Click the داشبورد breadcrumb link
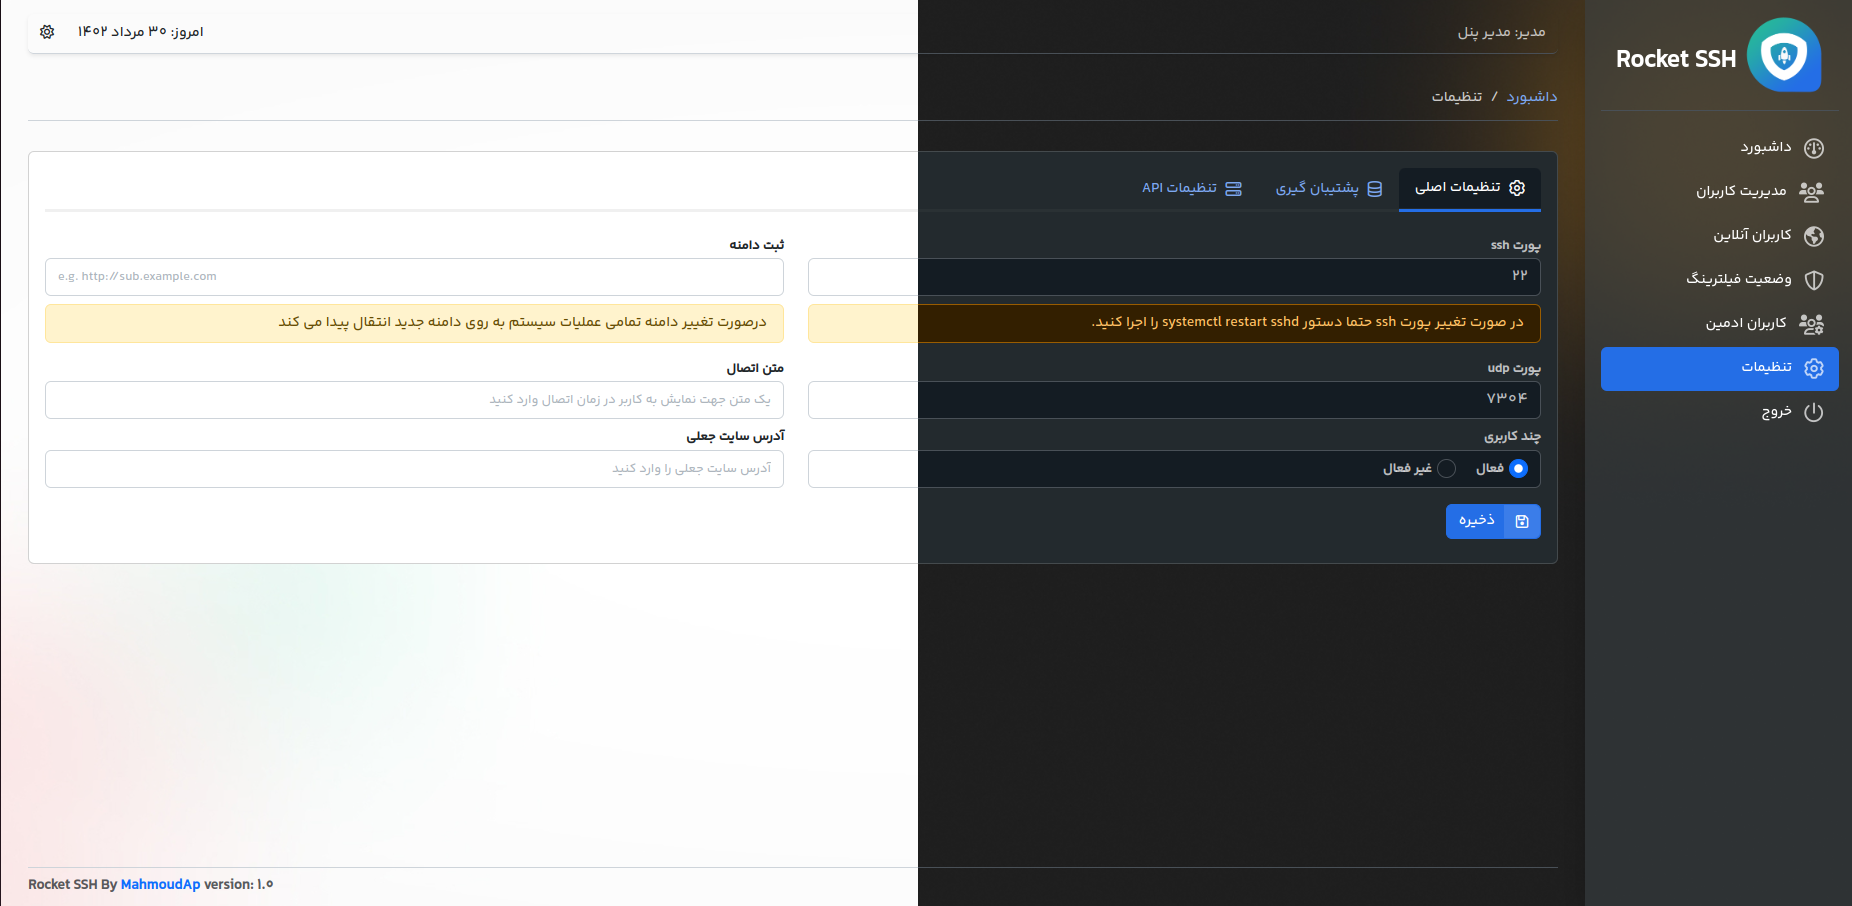The image size is (1852, 906). coord(1532,97)
